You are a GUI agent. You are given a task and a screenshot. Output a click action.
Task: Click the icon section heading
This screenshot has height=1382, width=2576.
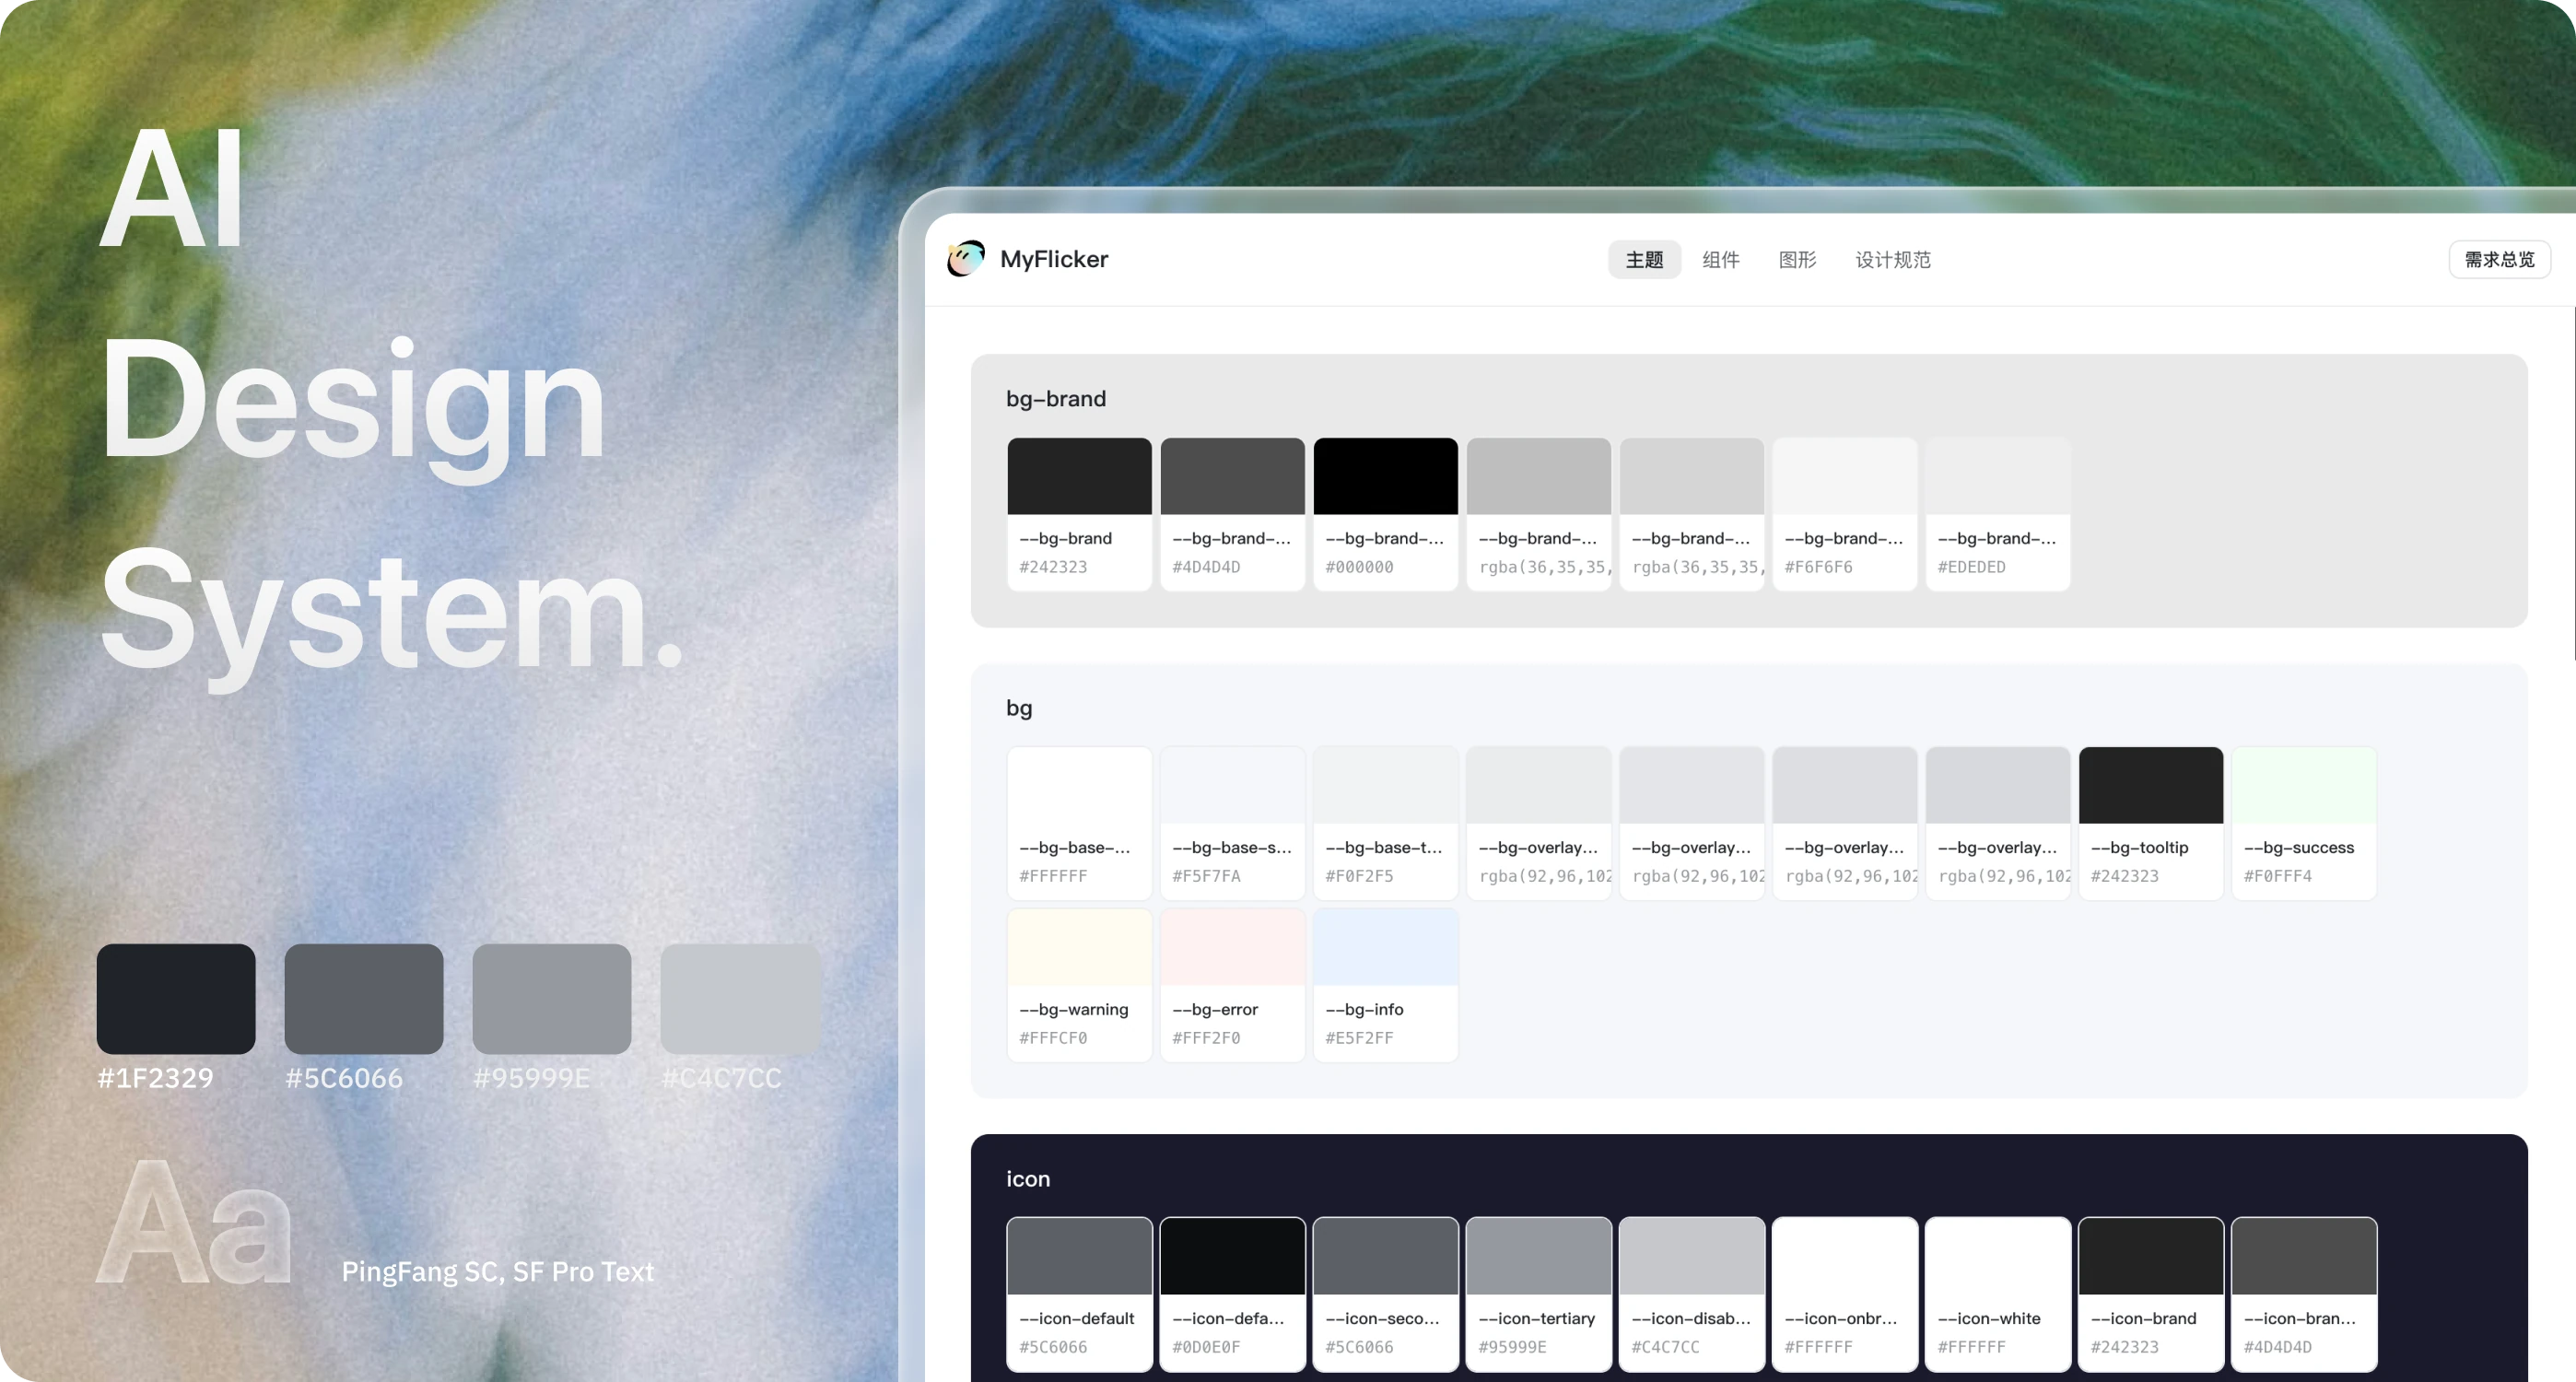pyautogui.click(x=1028, y=1179)
